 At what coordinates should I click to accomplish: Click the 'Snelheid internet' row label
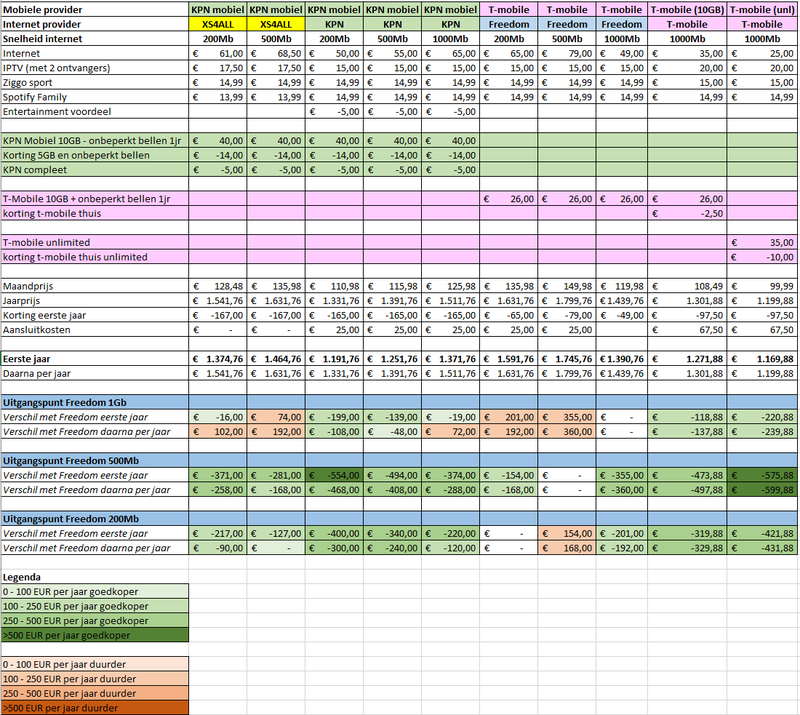coord(95,39)
